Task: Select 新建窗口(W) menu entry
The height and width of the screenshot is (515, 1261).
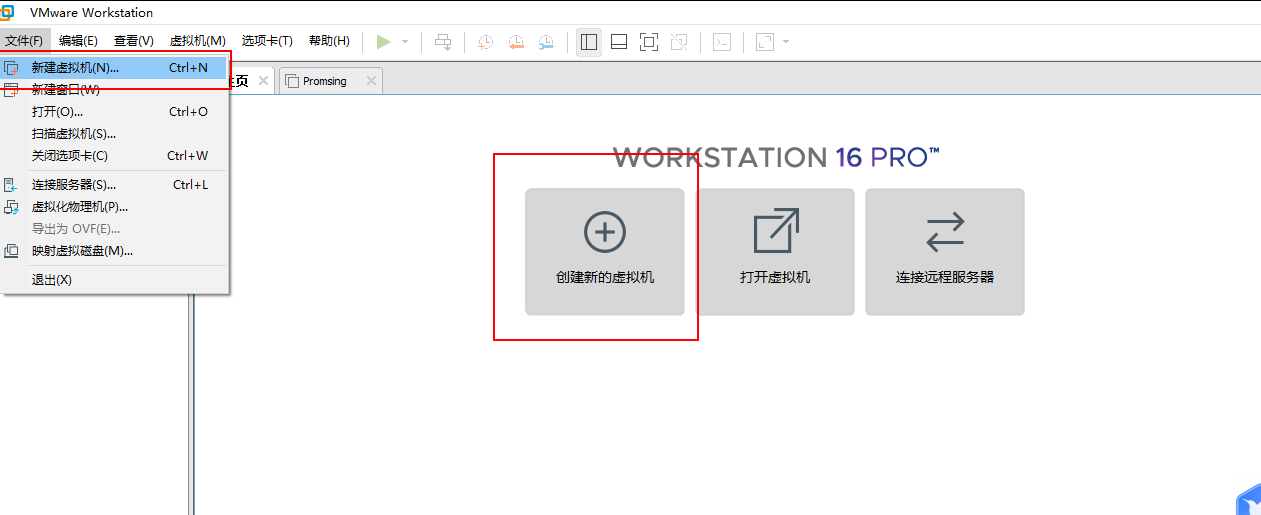Action: tap(114, 90)
